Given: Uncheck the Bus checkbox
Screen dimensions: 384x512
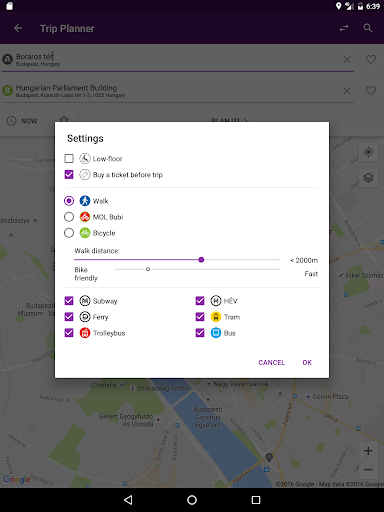Looking at the screenshot, I should click(x=200, y=333).
